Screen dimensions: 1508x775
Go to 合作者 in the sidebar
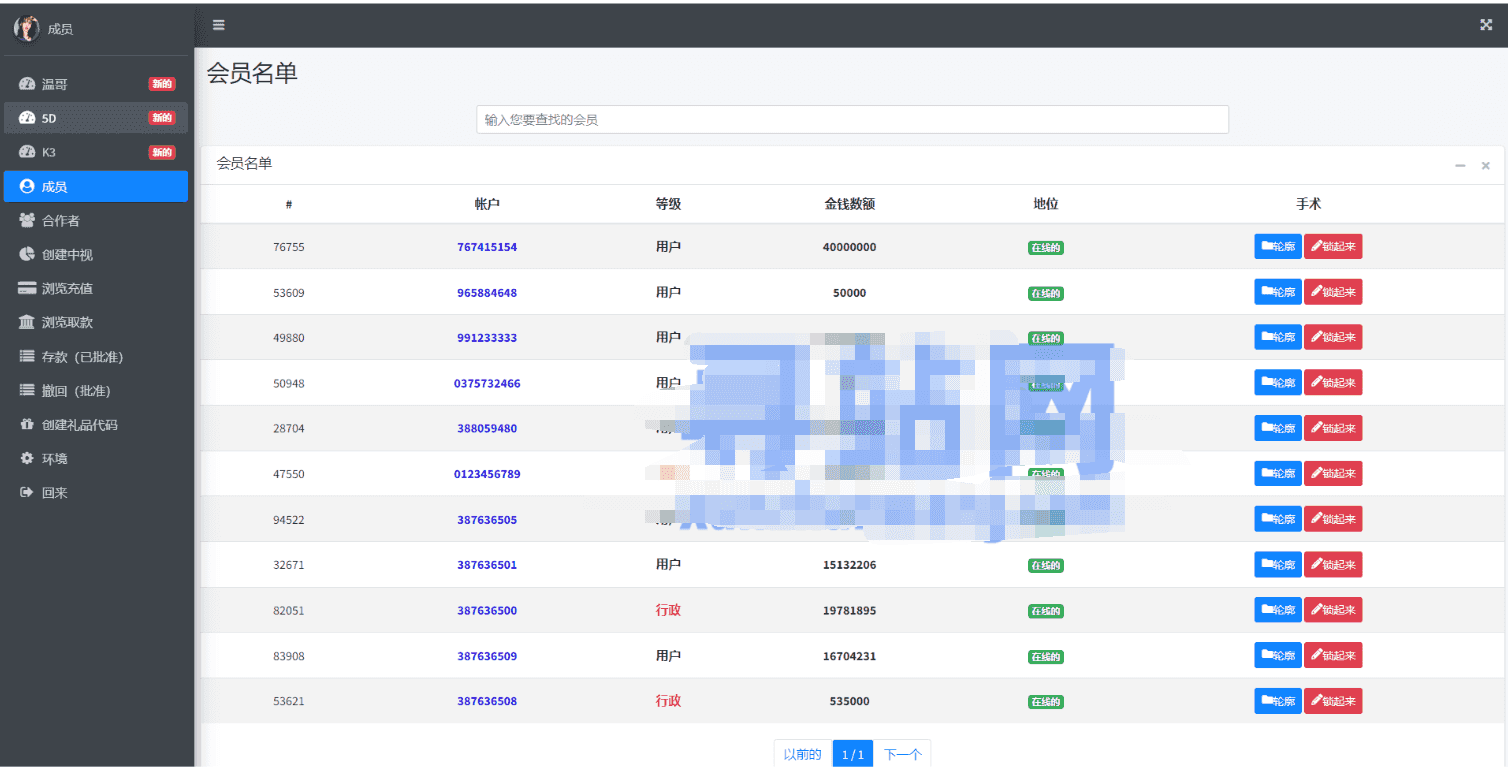[60, 221]
